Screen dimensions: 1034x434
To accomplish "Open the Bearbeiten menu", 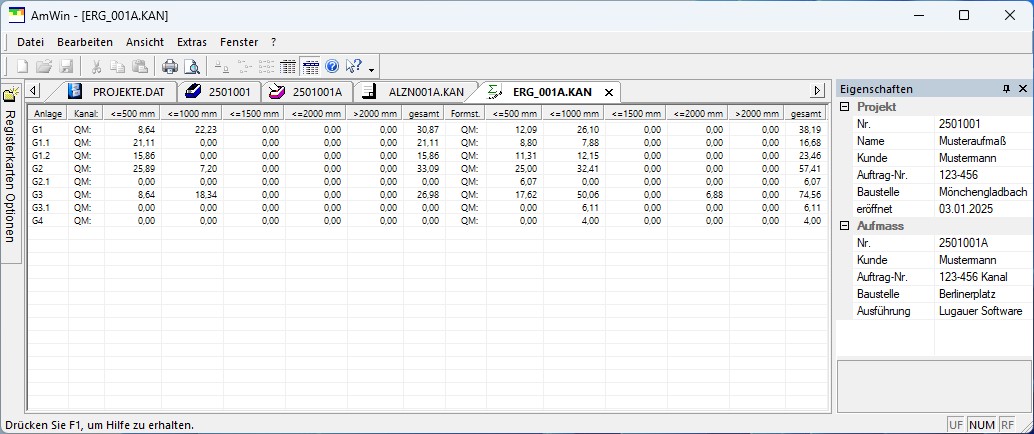I will [x=85, y=42].
